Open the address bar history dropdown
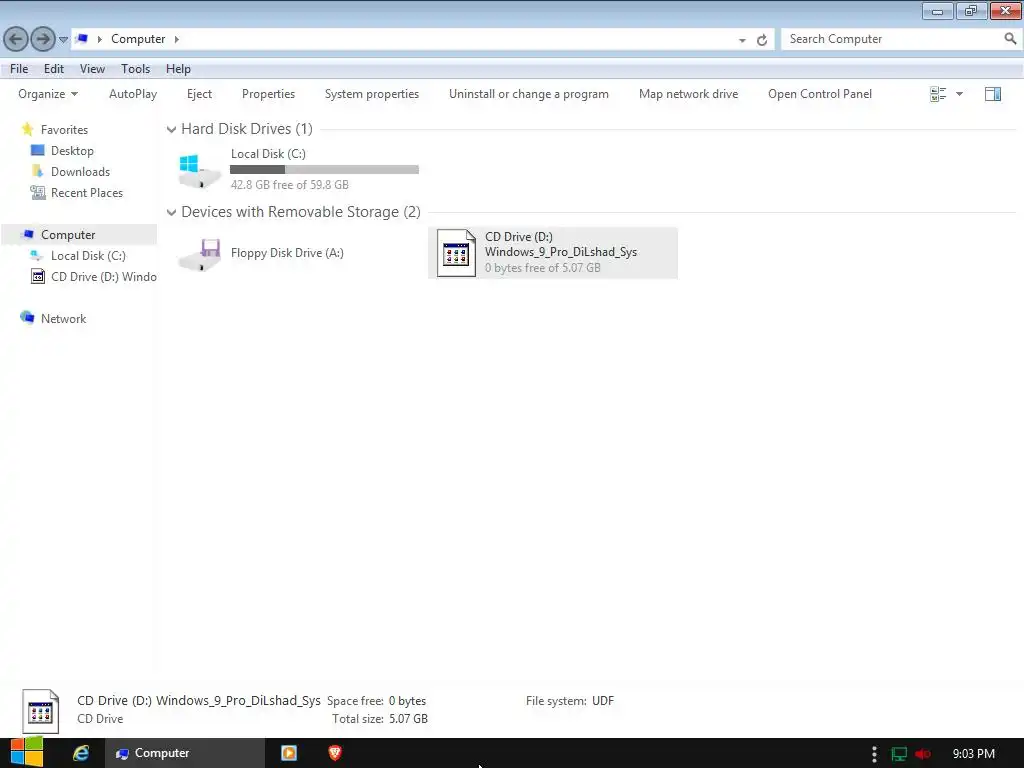This screenshot has width=1024, height=768. click(742, 40)
